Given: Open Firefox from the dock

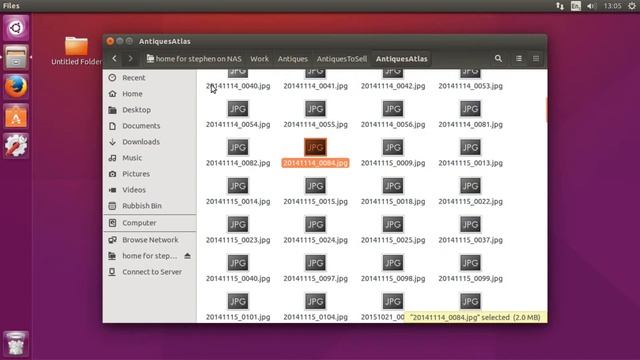Looking at the screenshot, I should [16, 87].
